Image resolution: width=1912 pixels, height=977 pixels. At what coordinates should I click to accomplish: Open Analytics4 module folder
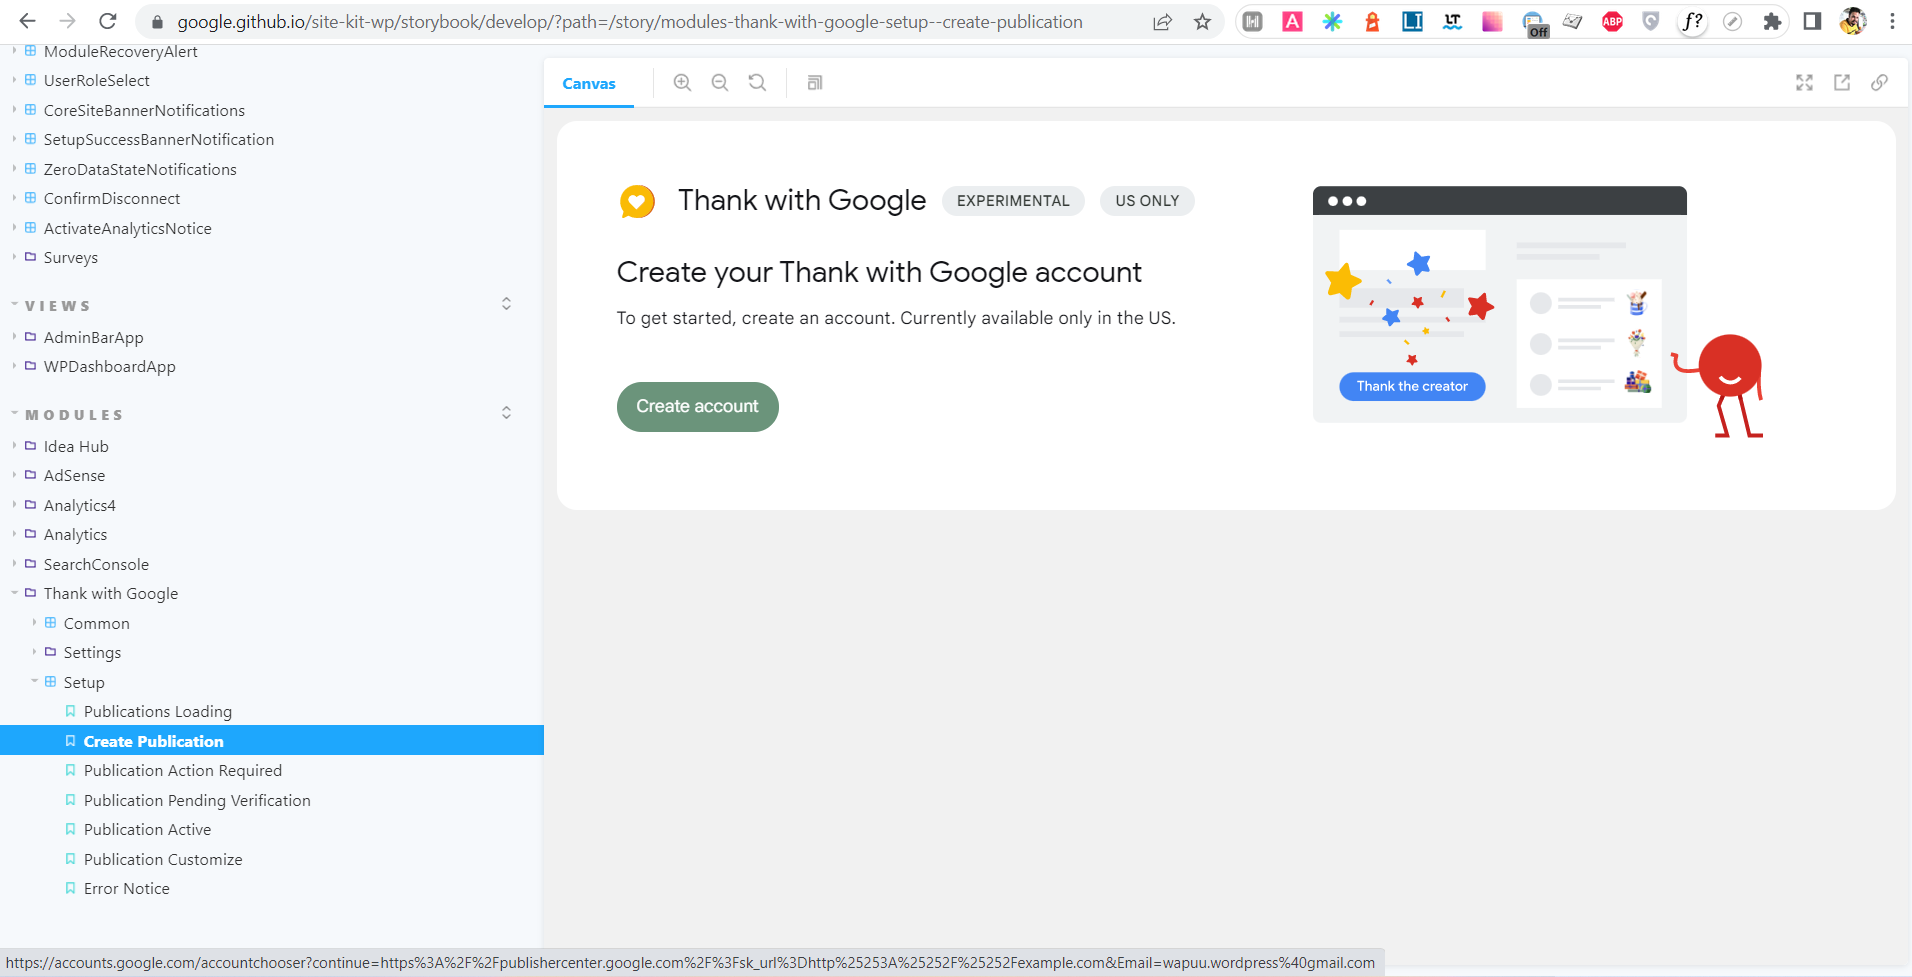[80, 506]
